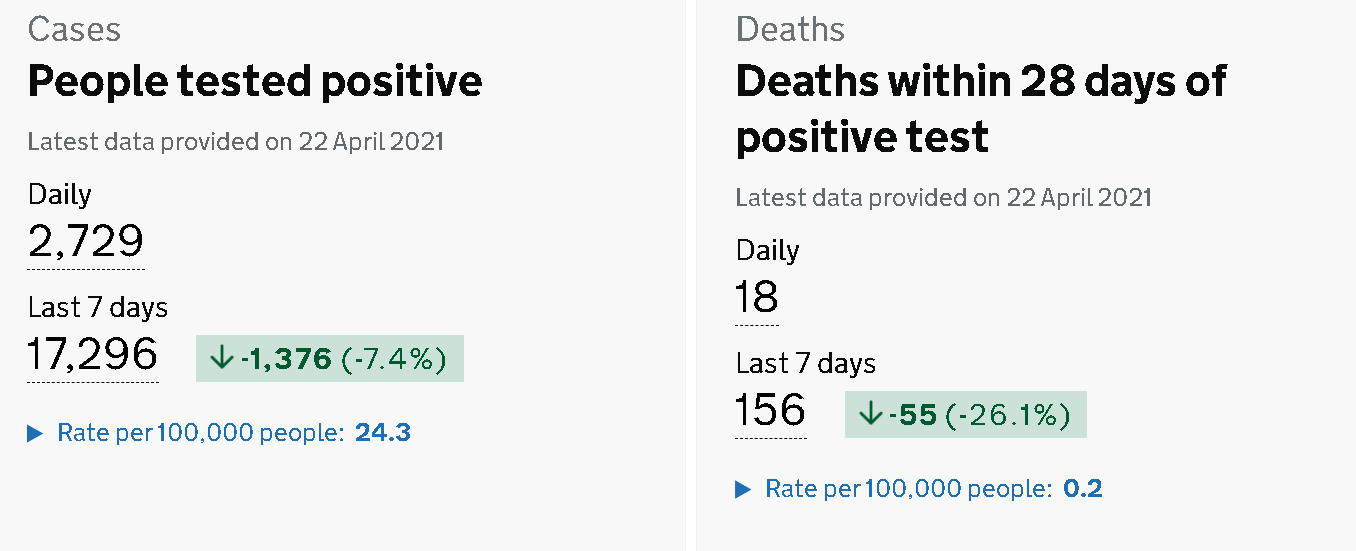The width and height of the screenshot is (1356, 551).
Task: Click the last 7 days deaths figure 156
Action: 771,410
